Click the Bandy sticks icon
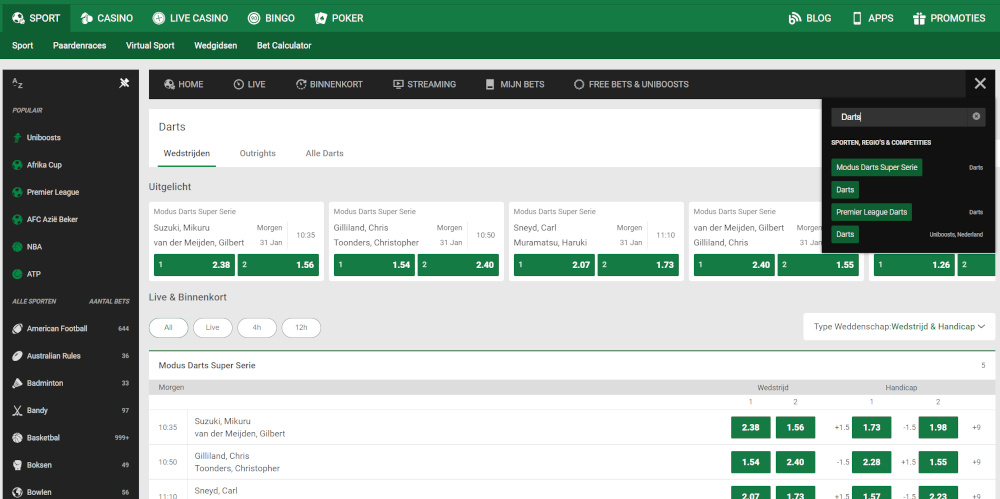Viewport: 1000px width, 499px height. point(17,410)
